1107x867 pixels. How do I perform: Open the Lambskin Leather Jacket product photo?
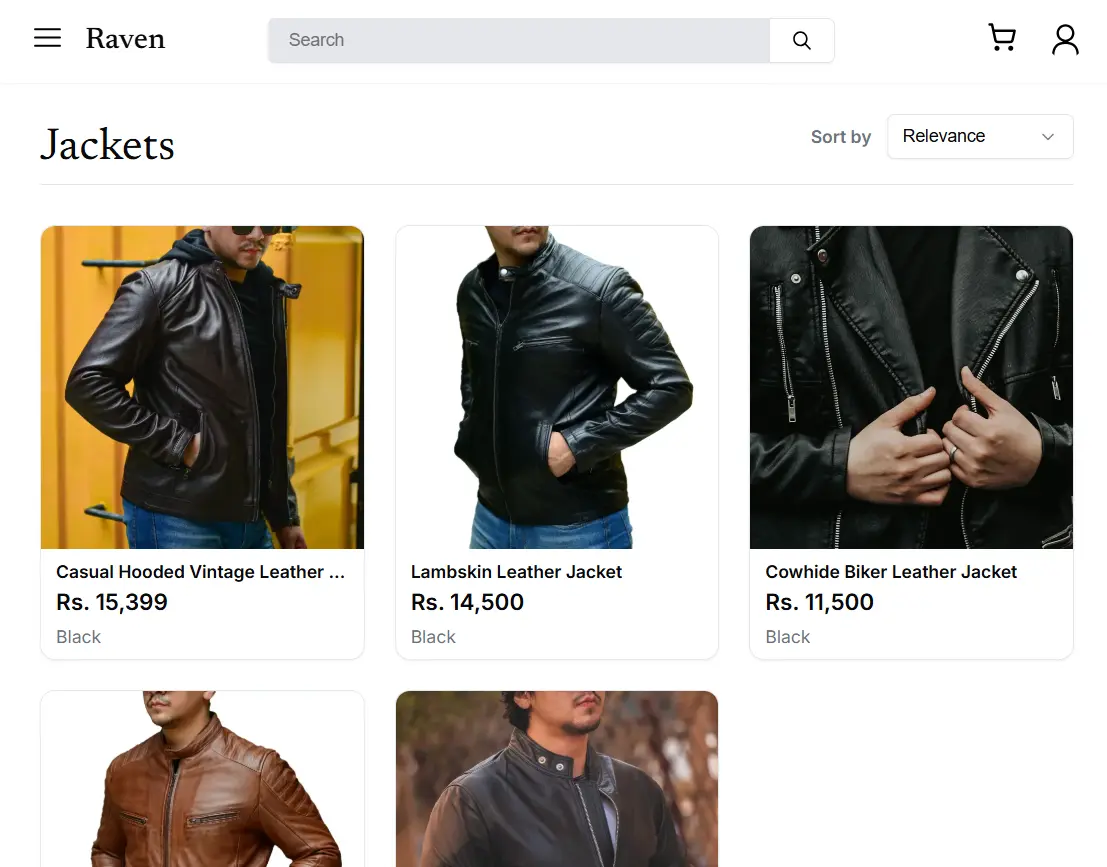(557, 387)
